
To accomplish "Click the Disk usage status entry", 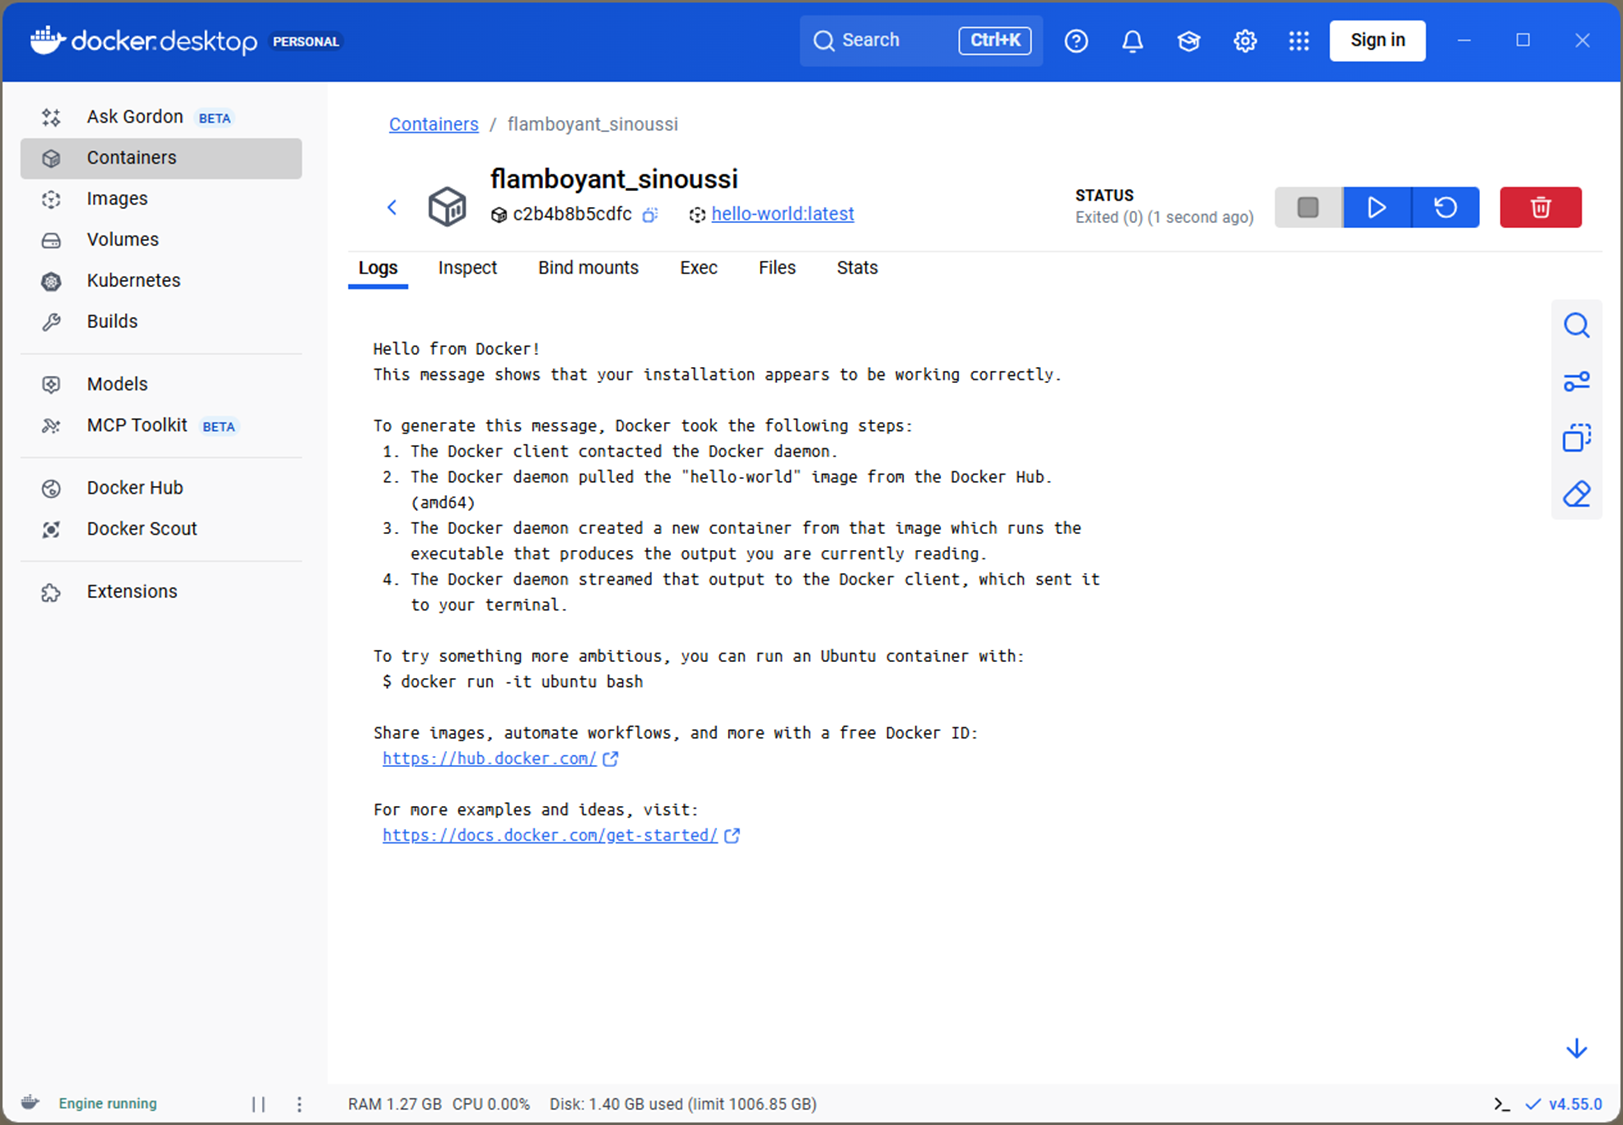I will [x=683, y=1104].
